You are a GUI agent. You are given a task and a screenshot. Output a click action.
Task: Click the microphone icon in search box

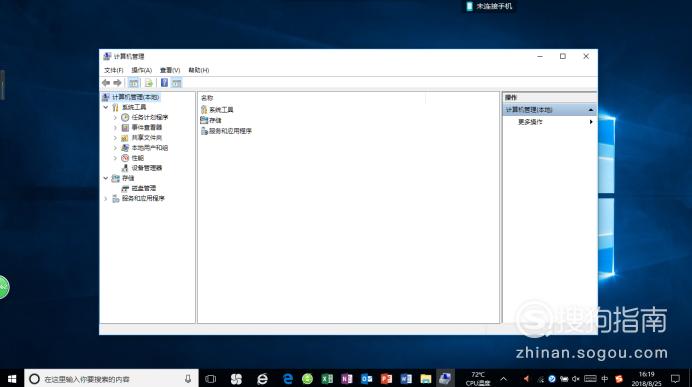coord(188,379)
